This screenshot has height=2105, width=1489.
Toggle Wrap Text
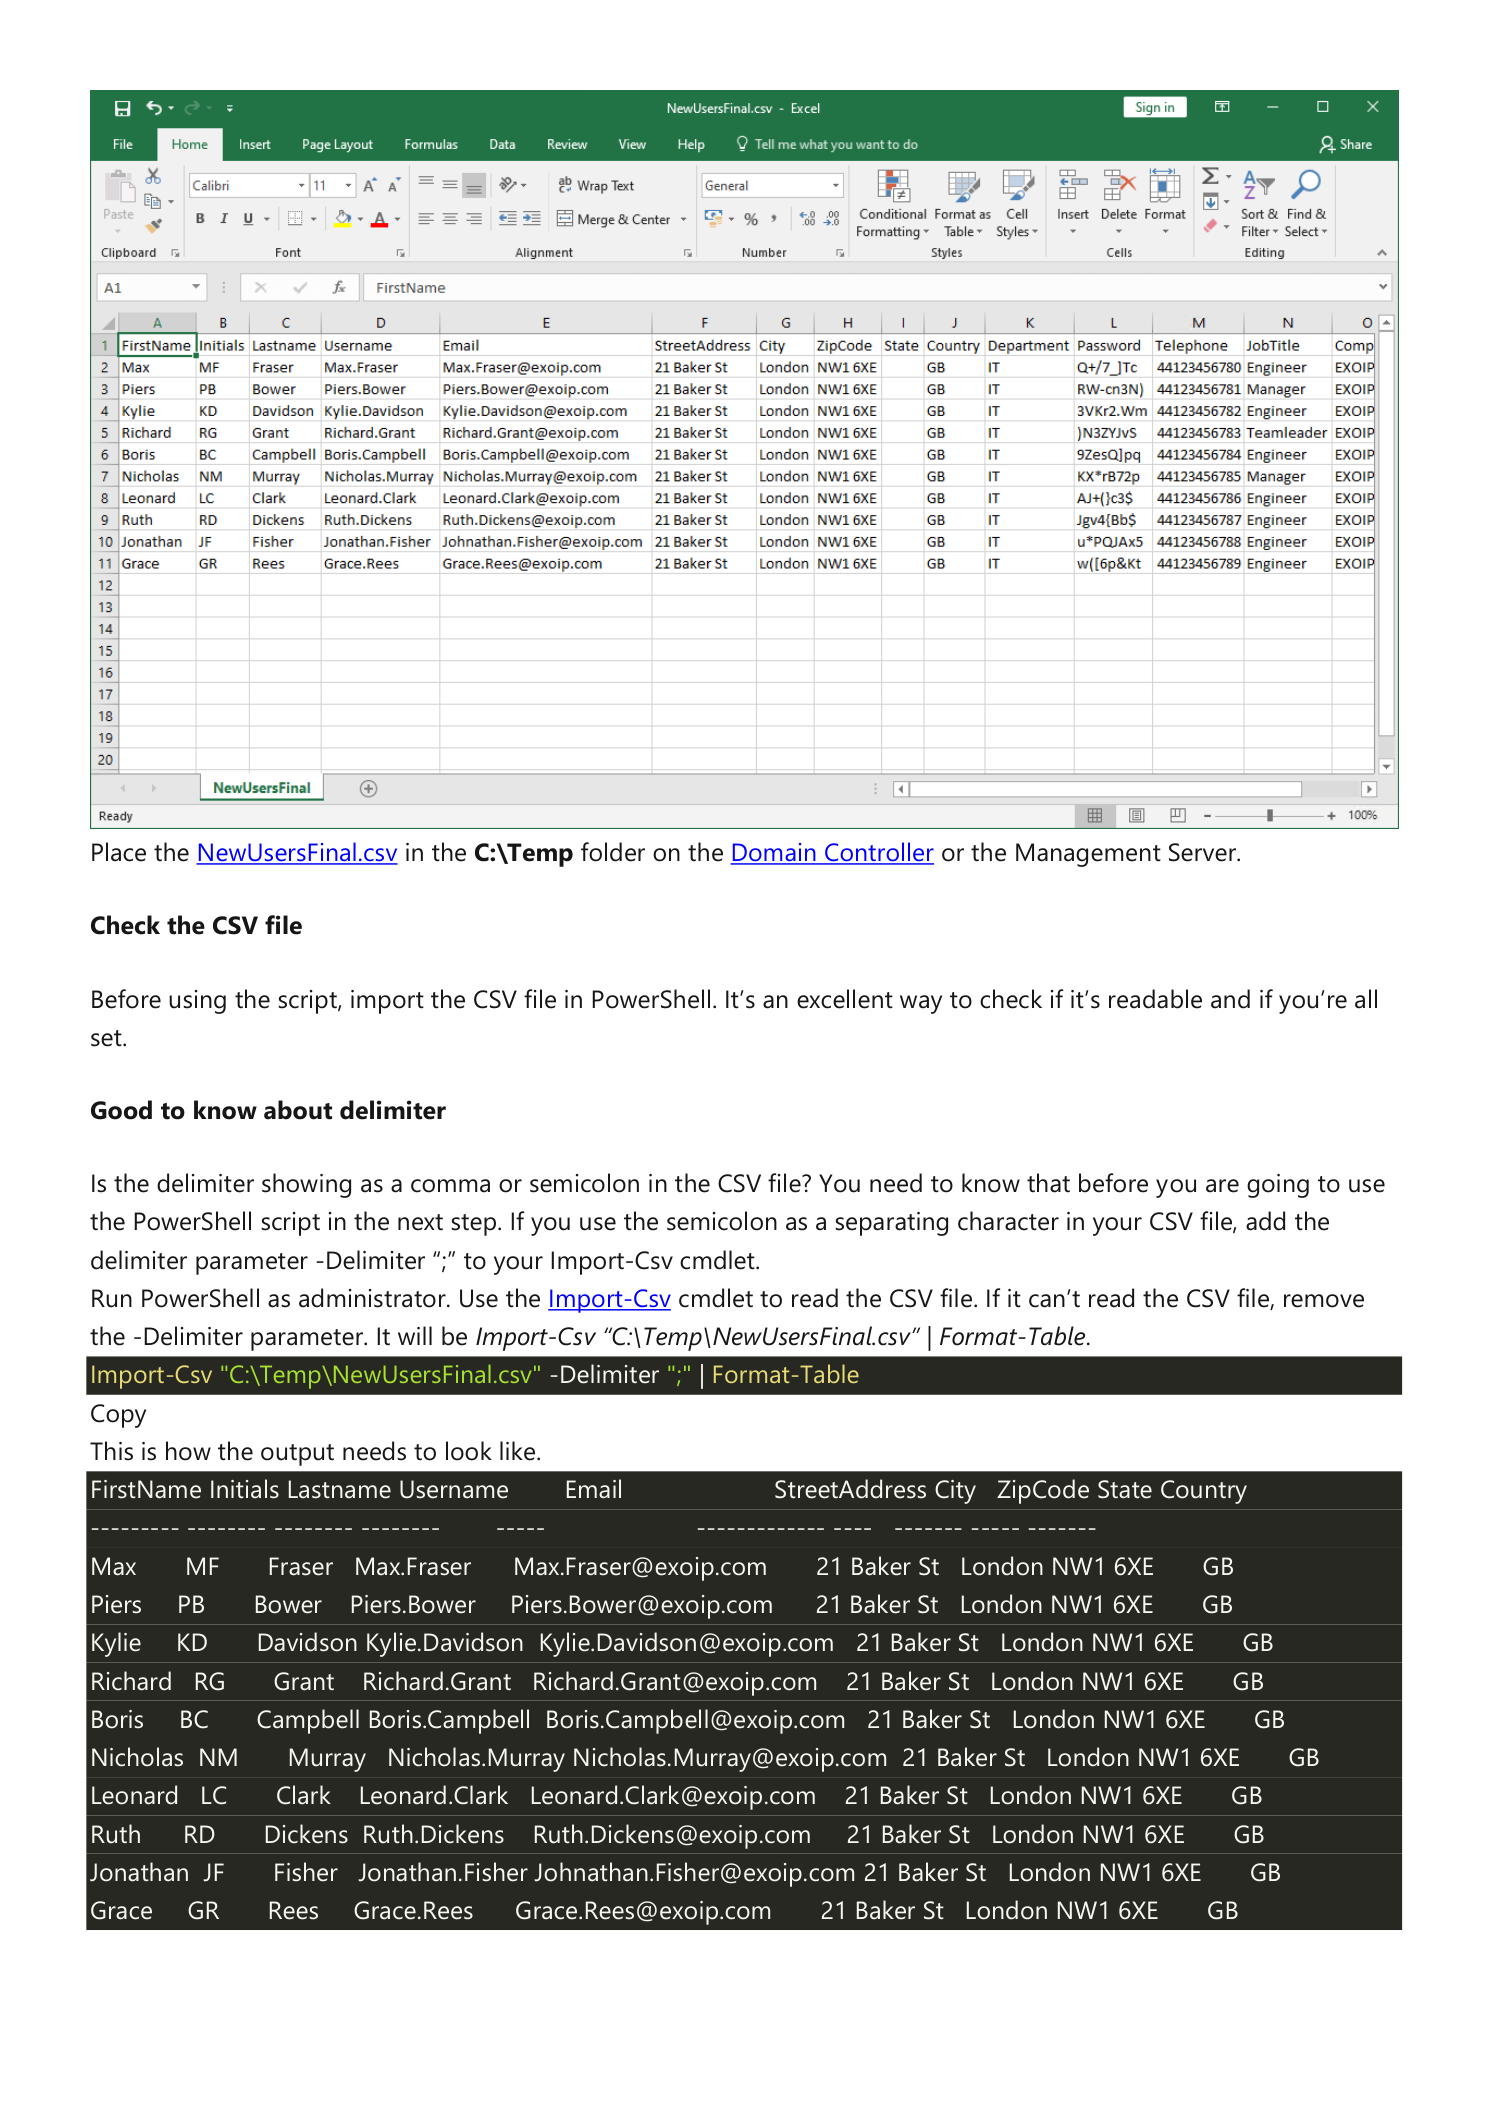click(596, 186)
